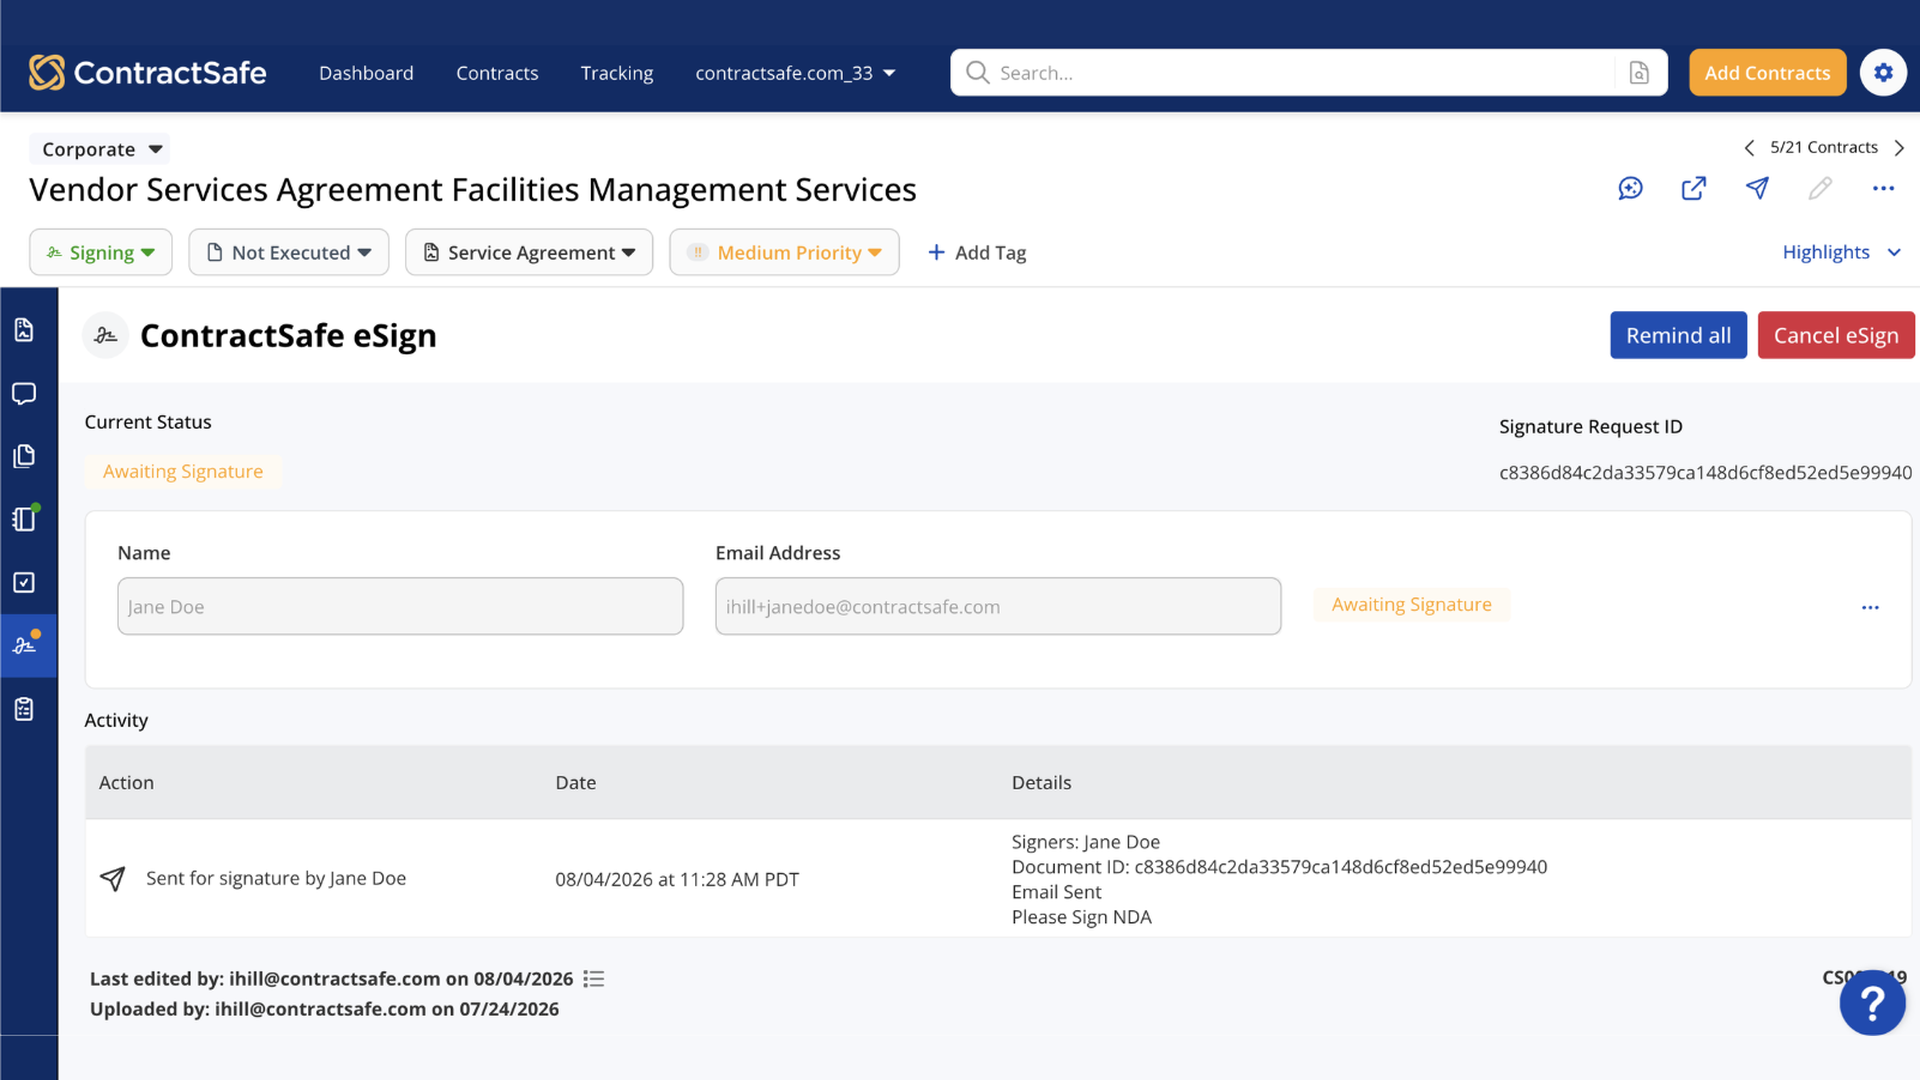Open the contractsafe.com_33 account dropdown
Viewport: 1920px width, 1080px height.
pos(795,73)
